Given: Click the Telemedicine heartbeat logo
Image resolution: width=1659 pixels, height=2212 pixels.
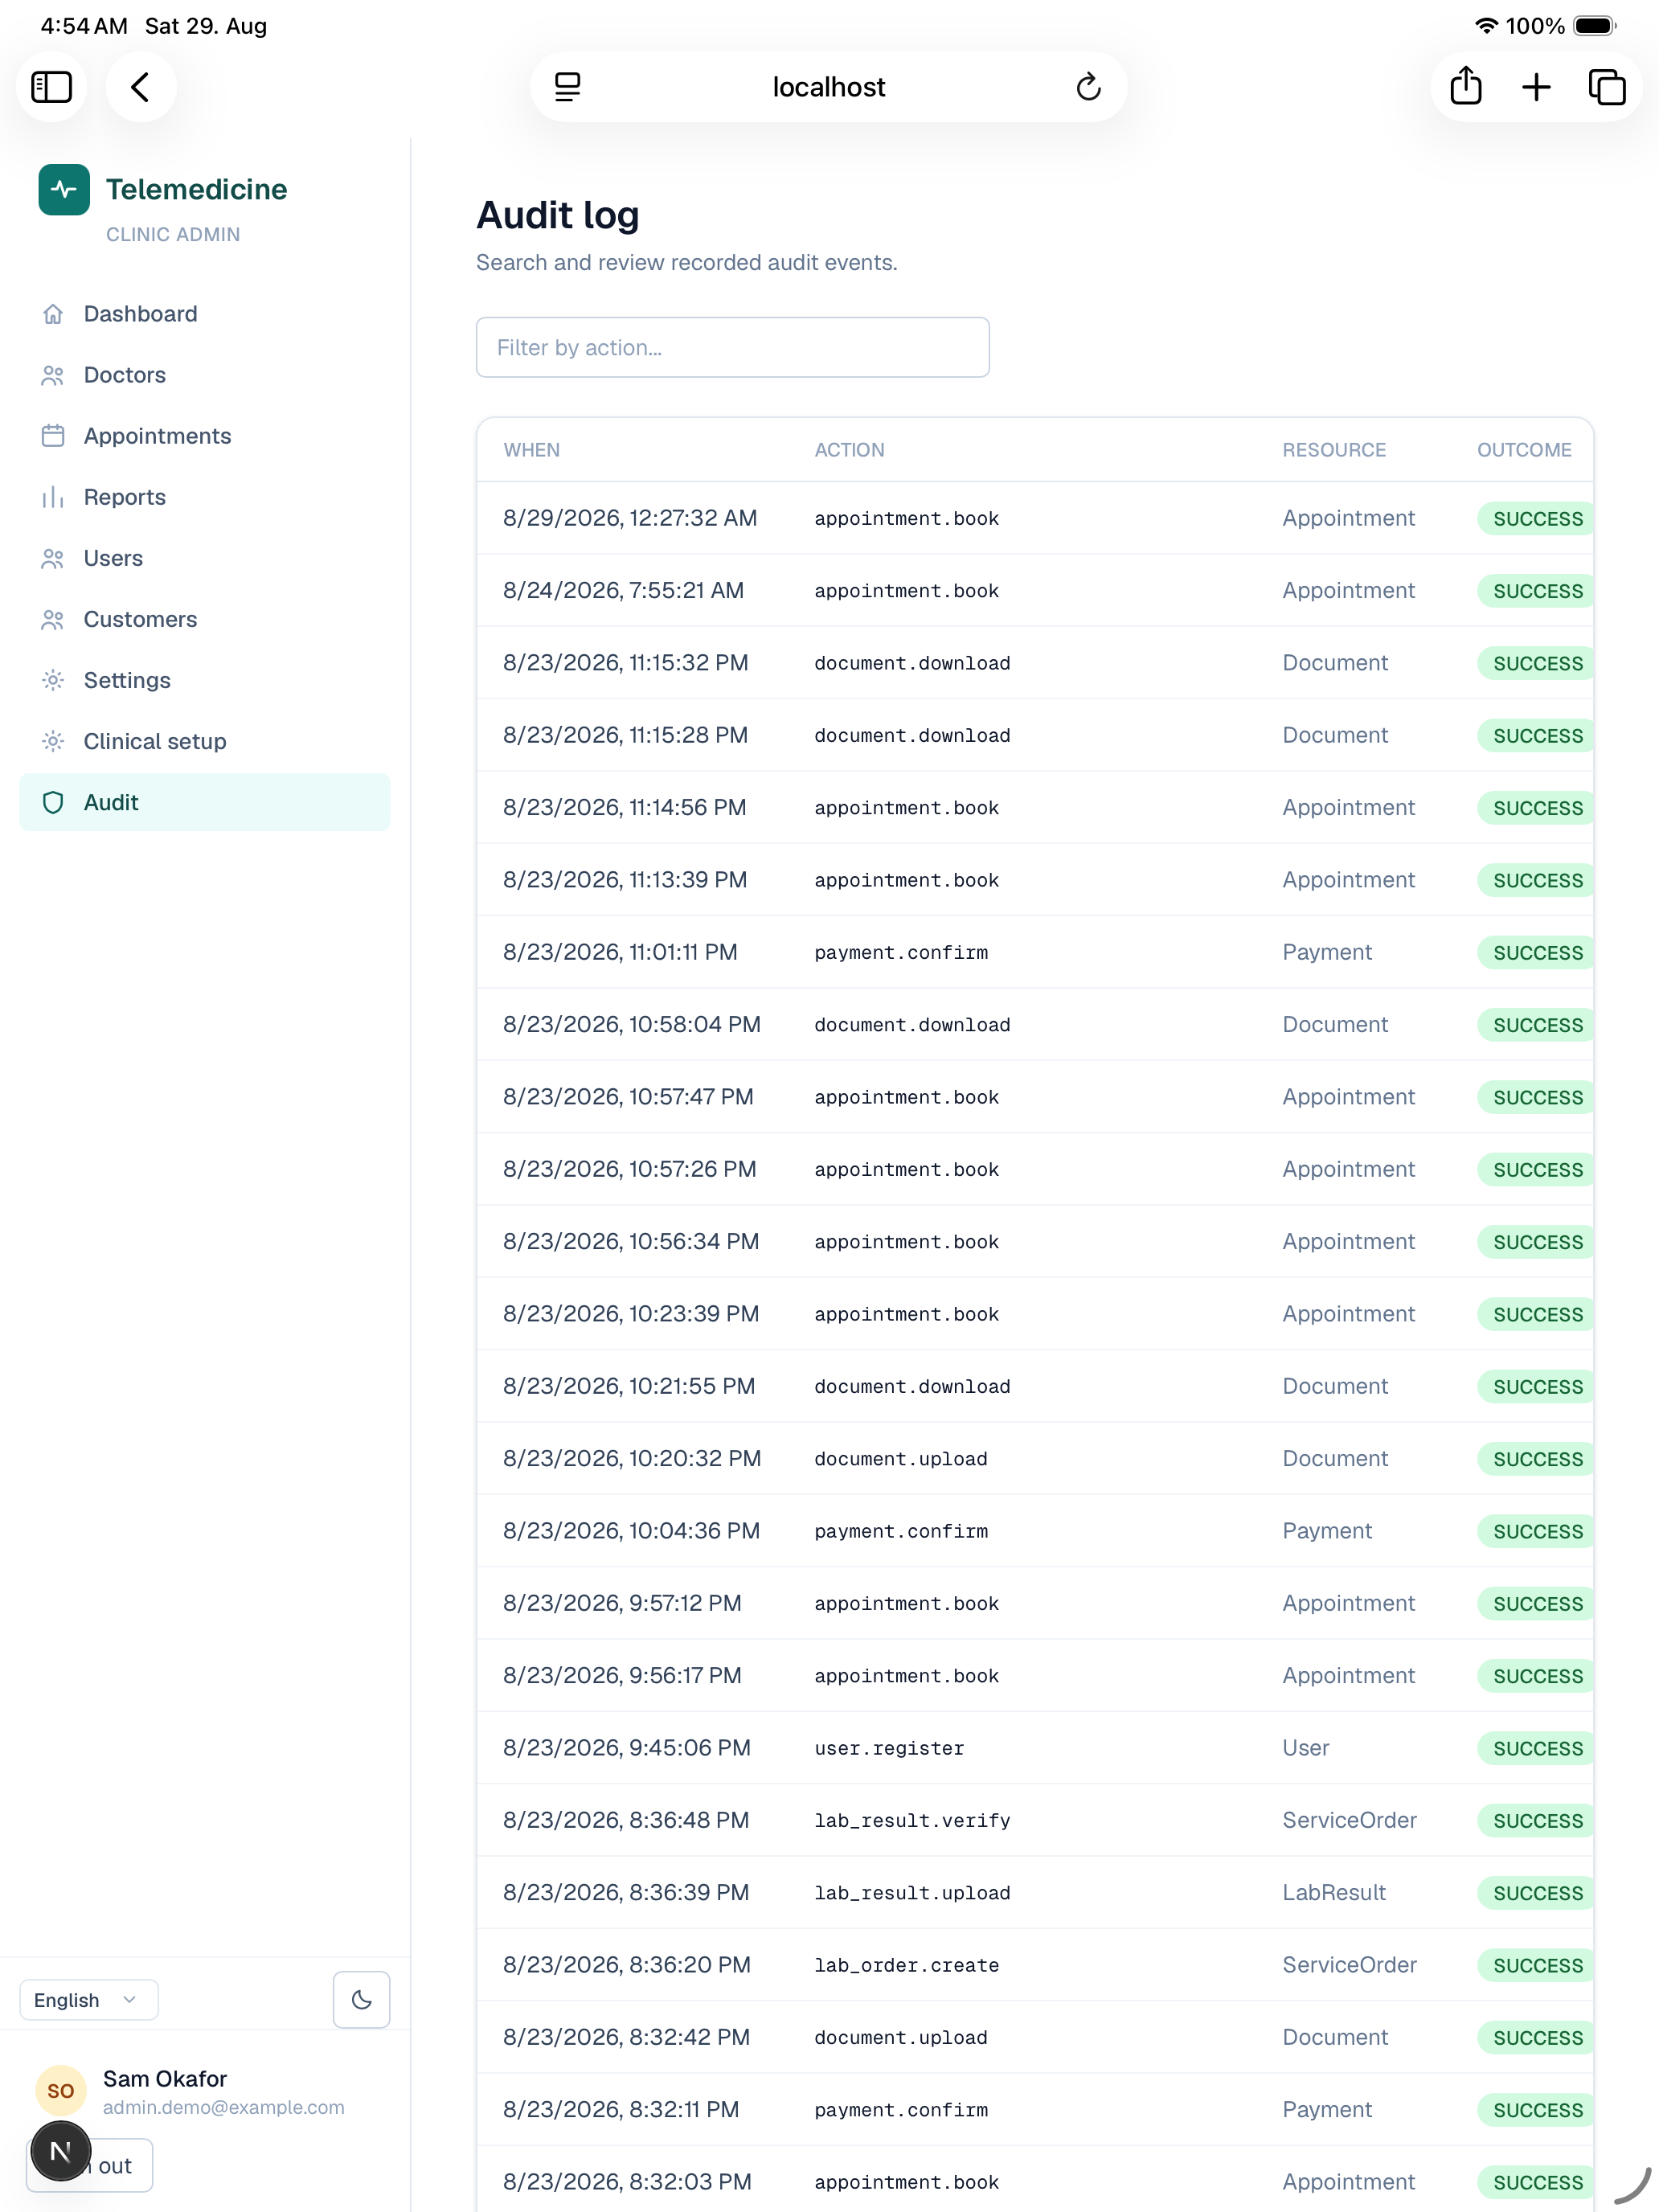Looking at the screenshot, I should click(64, 189).
